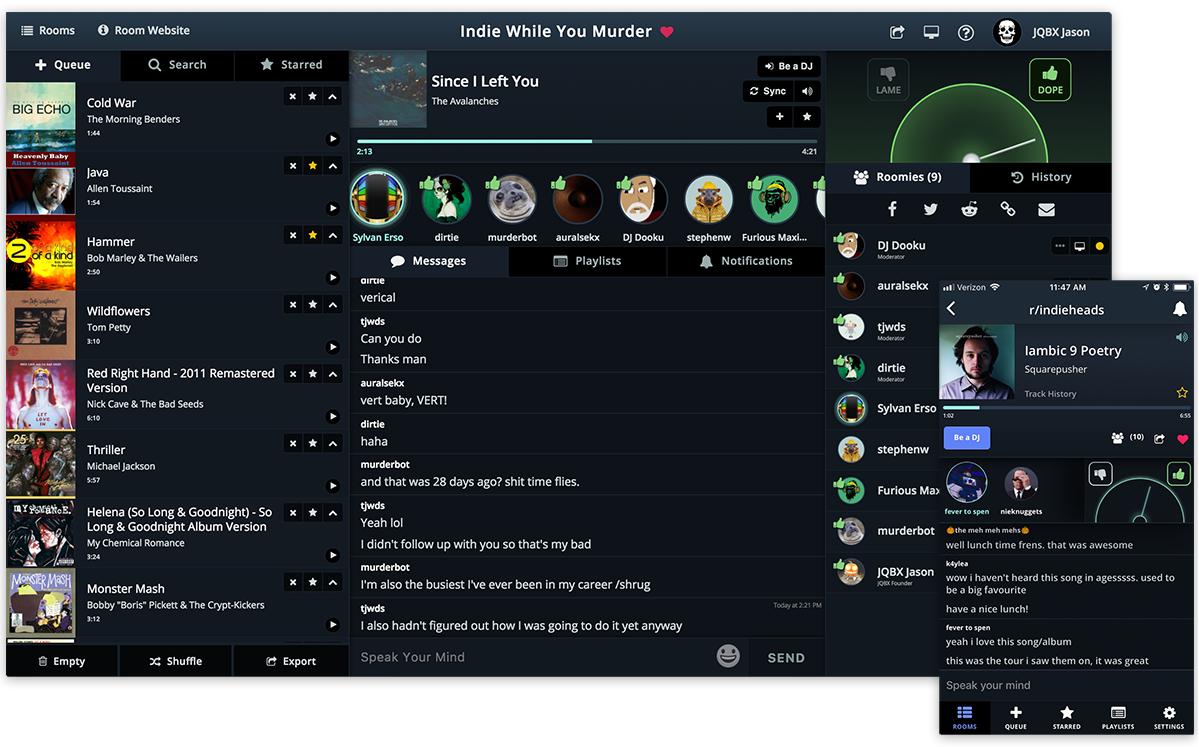Remove Java from the queue
The image size is (1199, 747).
pos(292,166)
